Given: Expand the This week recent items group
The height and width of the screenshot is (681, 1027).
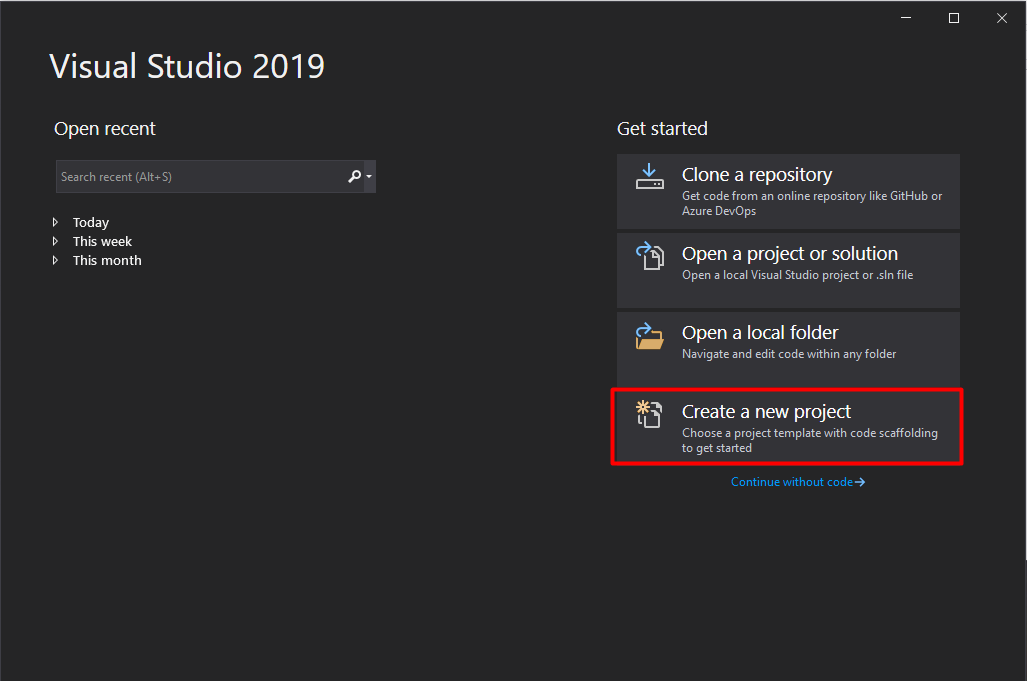Looking at the screenshot, I should (x=56, y=241).
